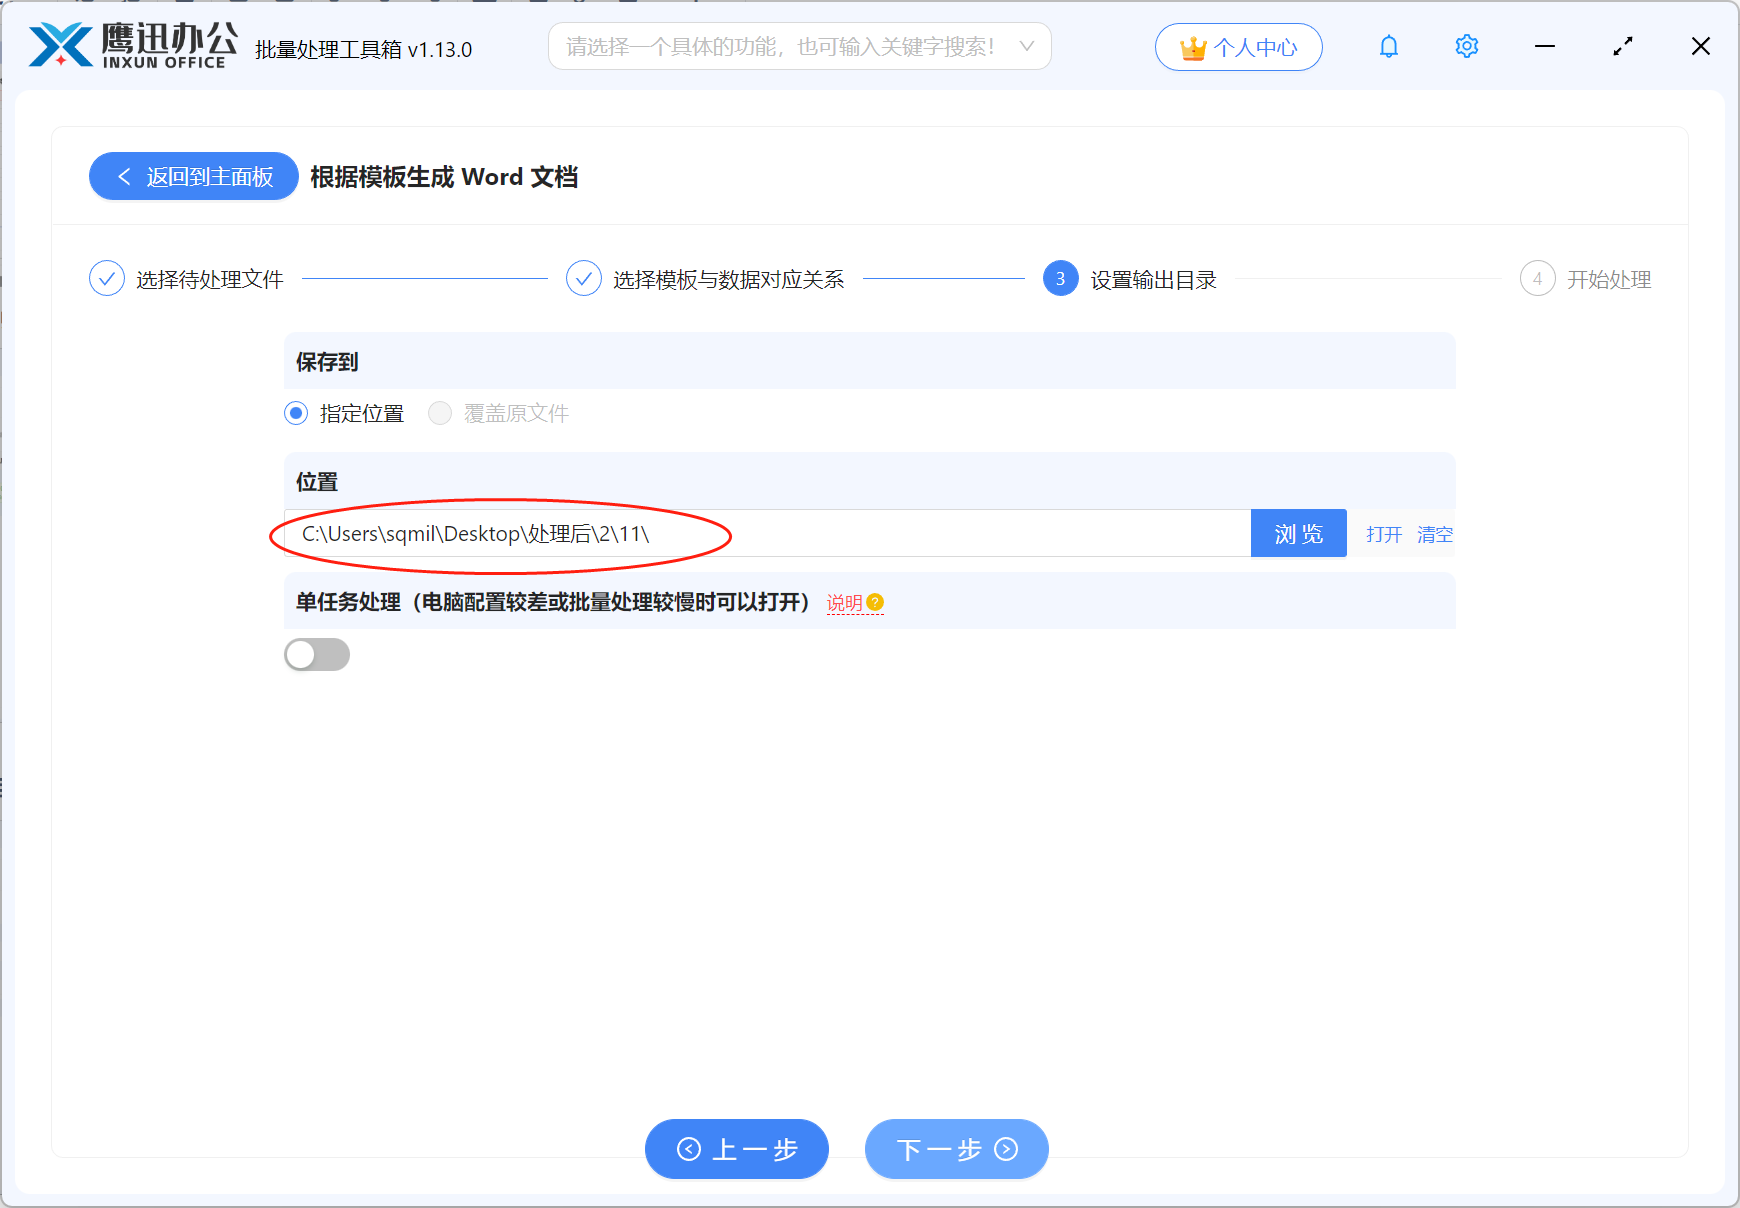Click the crown icon in 个人中心
The image size is (1740, 1208).
point(1192,46)
